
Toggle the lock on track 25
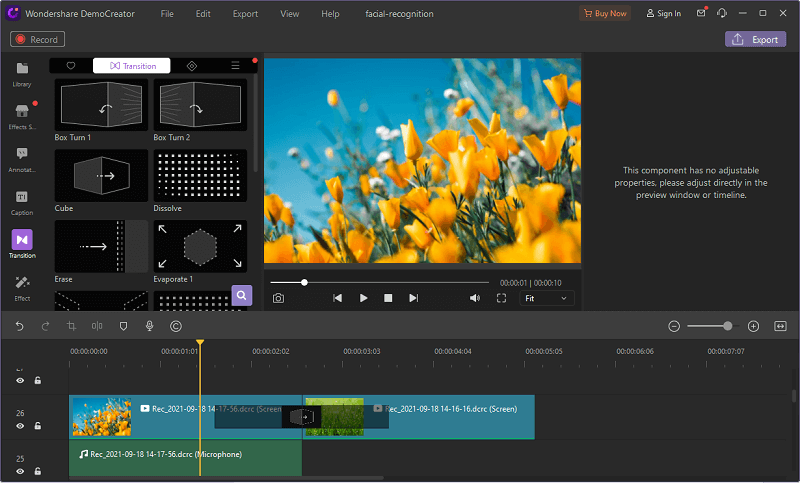click(x=37, y=471)
